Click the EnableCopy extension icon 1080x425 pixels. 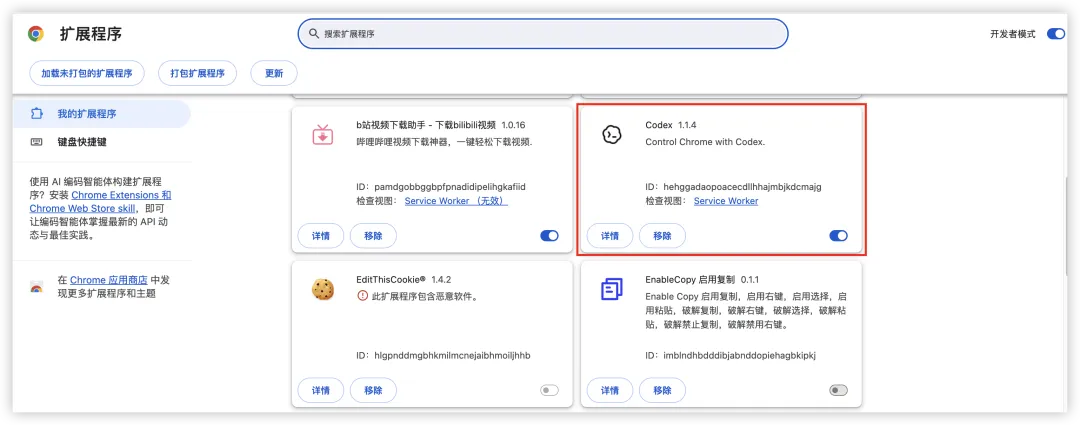tap(612, 289)
